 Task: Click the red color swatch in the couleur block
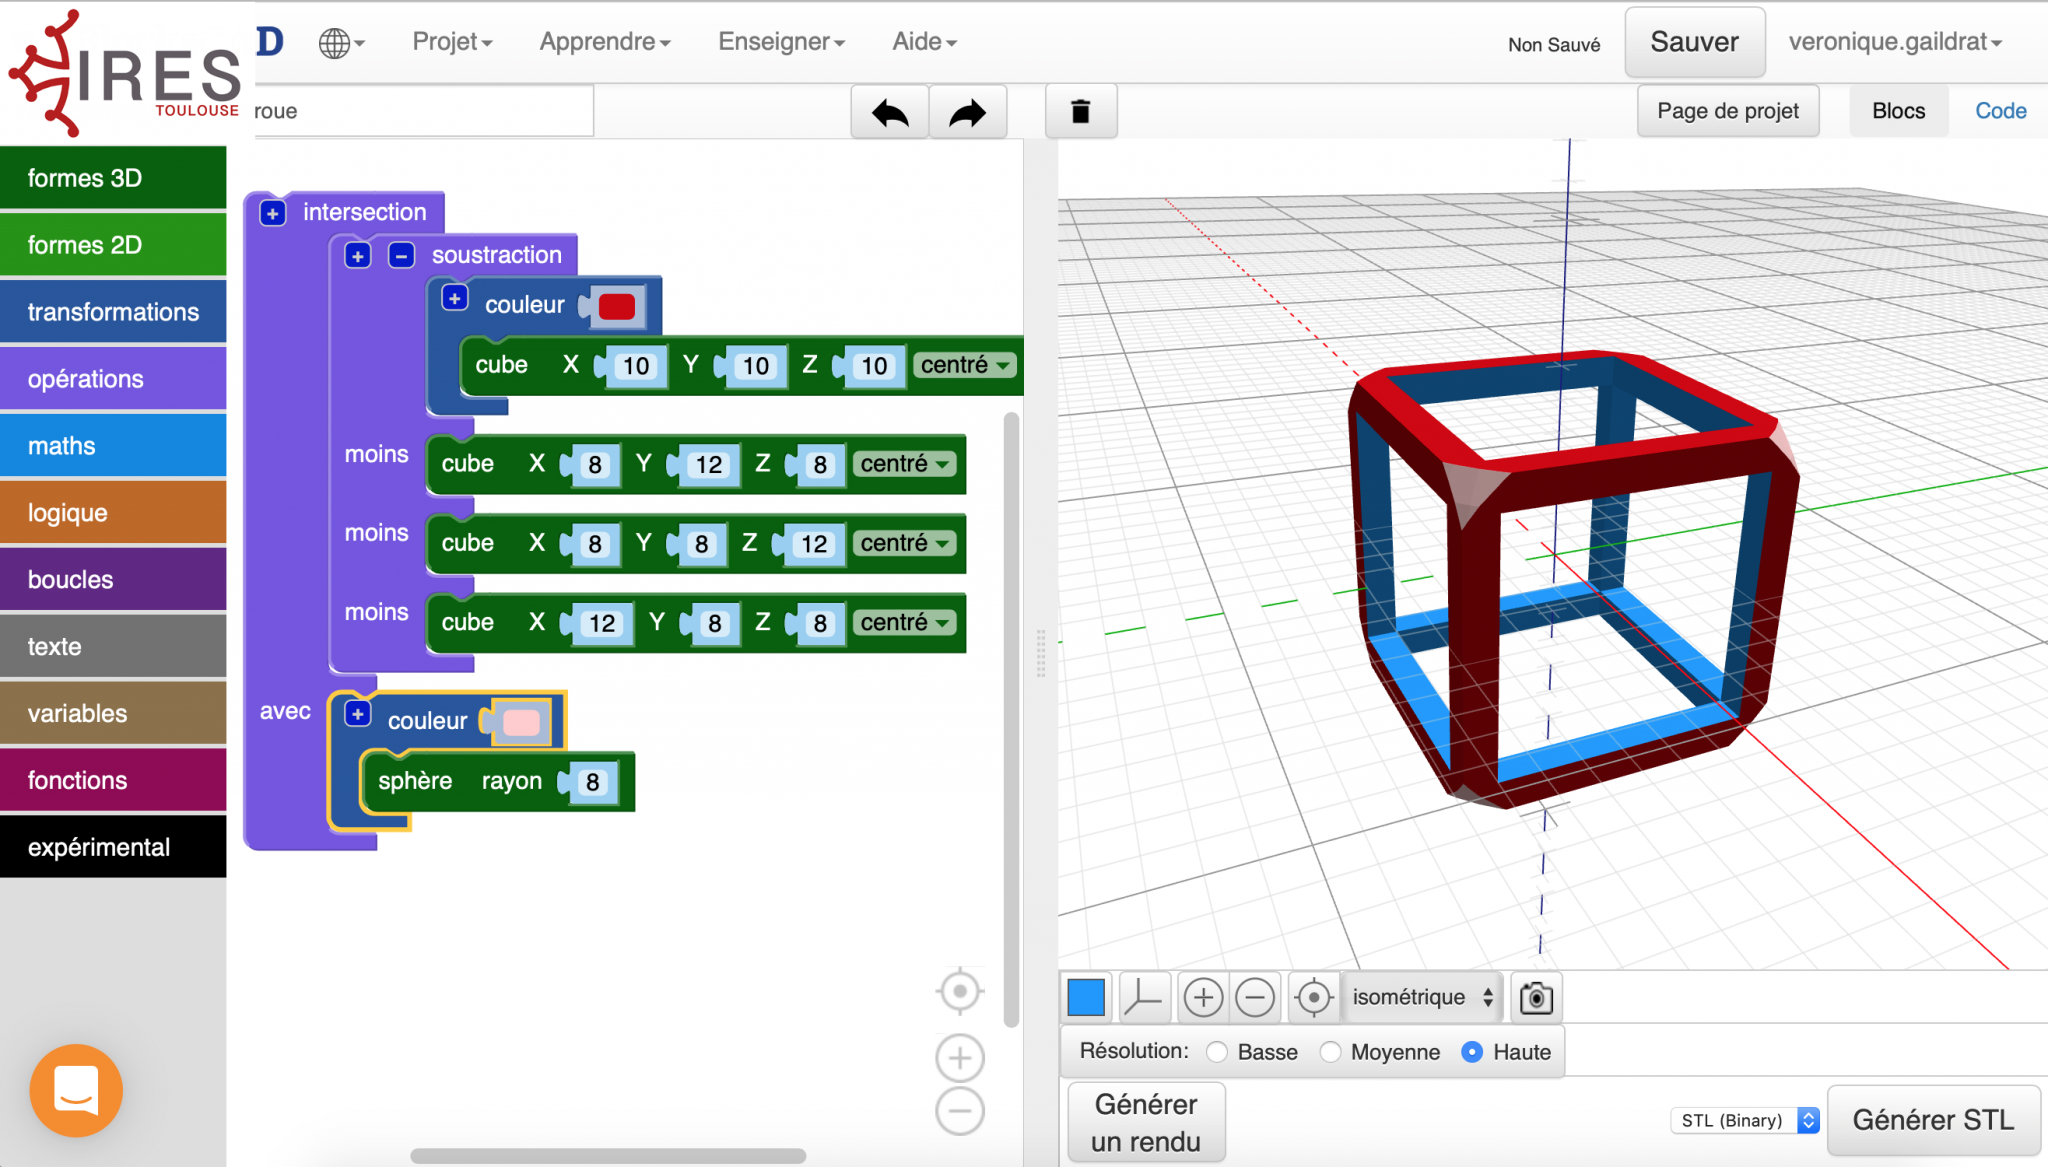tap(618, 305)
